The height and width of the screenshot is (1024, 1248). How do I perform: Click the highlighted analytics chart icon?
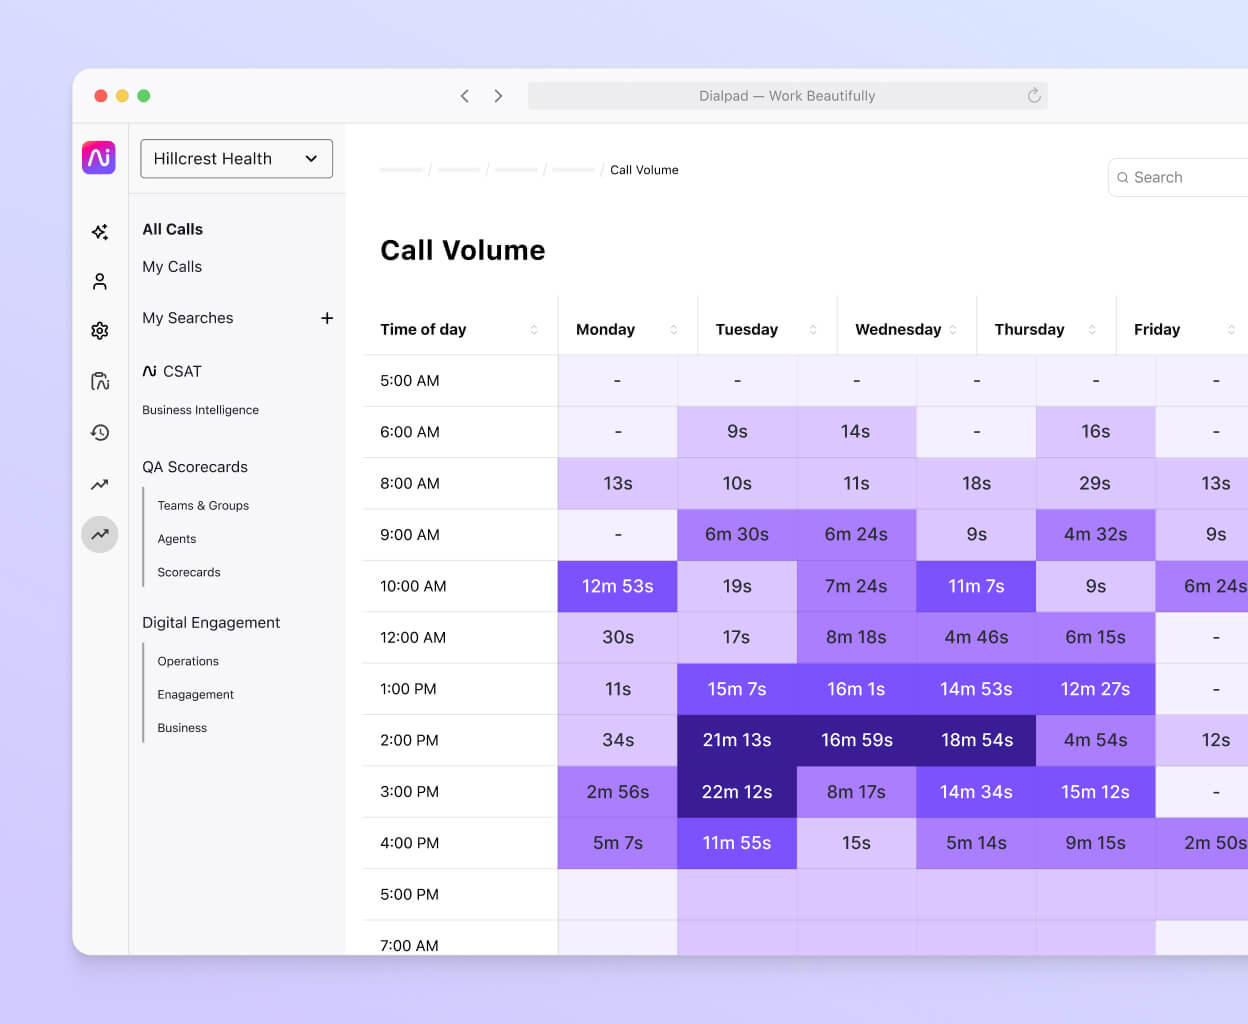99,535
